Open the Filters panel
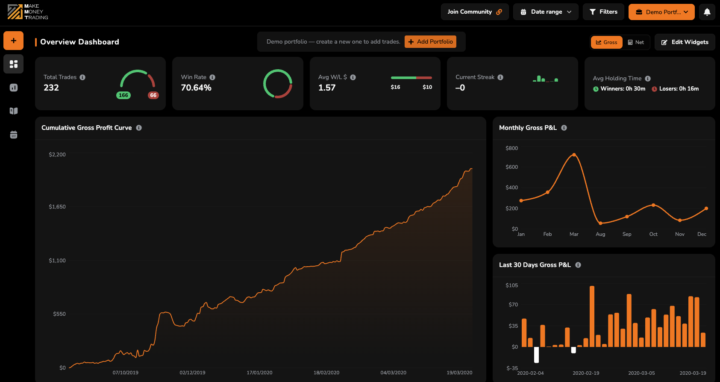 603,12
